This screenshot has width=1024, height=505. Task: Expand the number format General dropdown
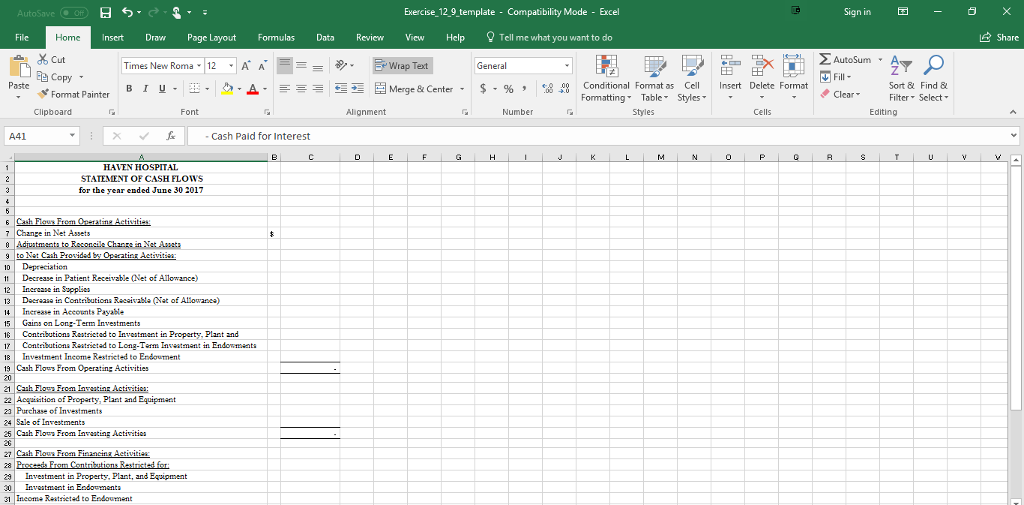(x=567, y=66)
